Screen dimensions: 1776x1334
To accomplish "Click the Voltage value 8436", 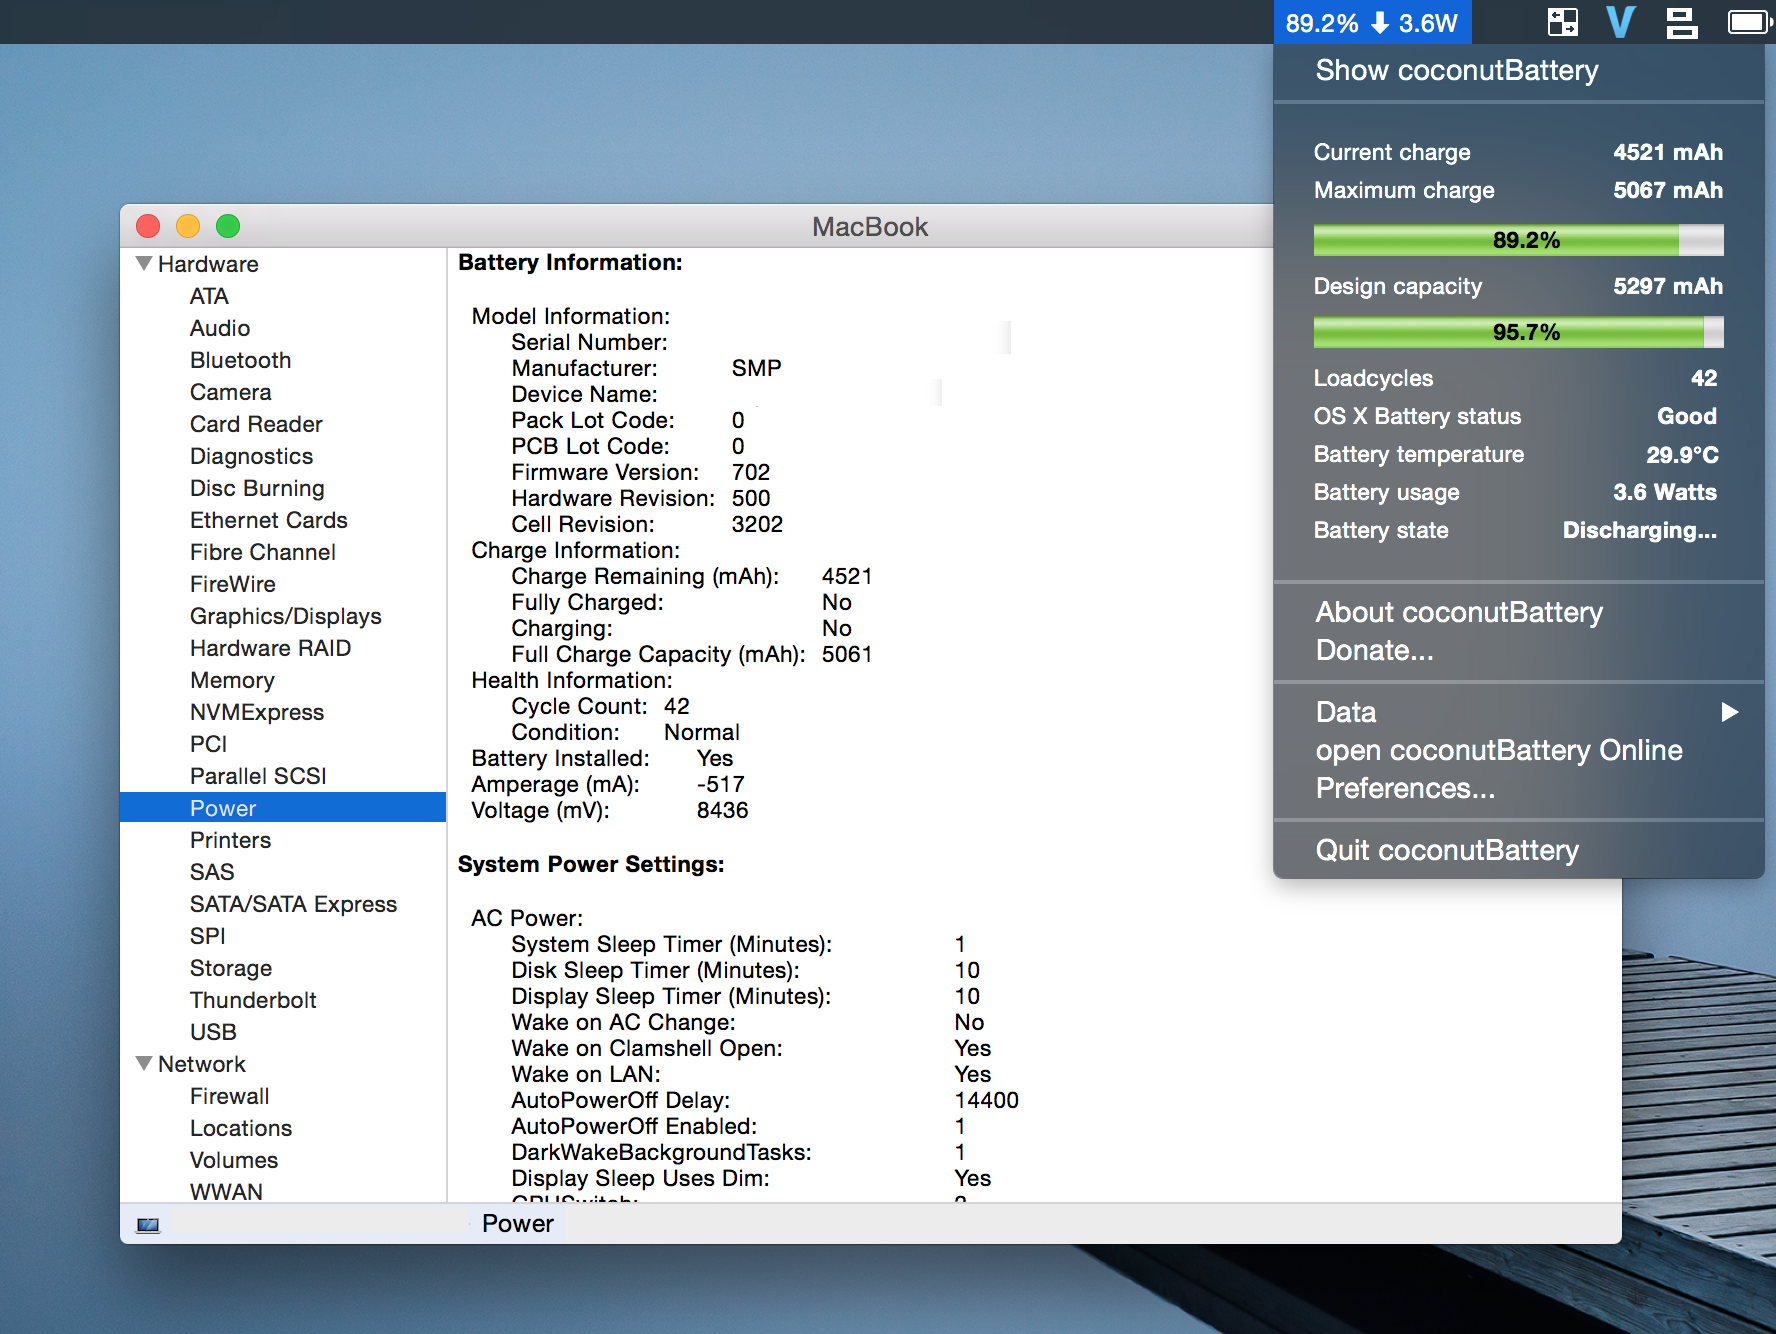I will pos(722,810).
